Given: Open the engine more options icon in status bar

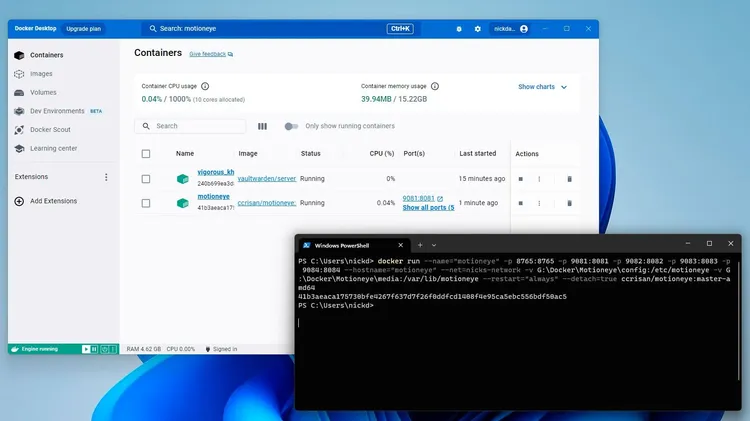Looking at the screenshot, I should point(113,349).
